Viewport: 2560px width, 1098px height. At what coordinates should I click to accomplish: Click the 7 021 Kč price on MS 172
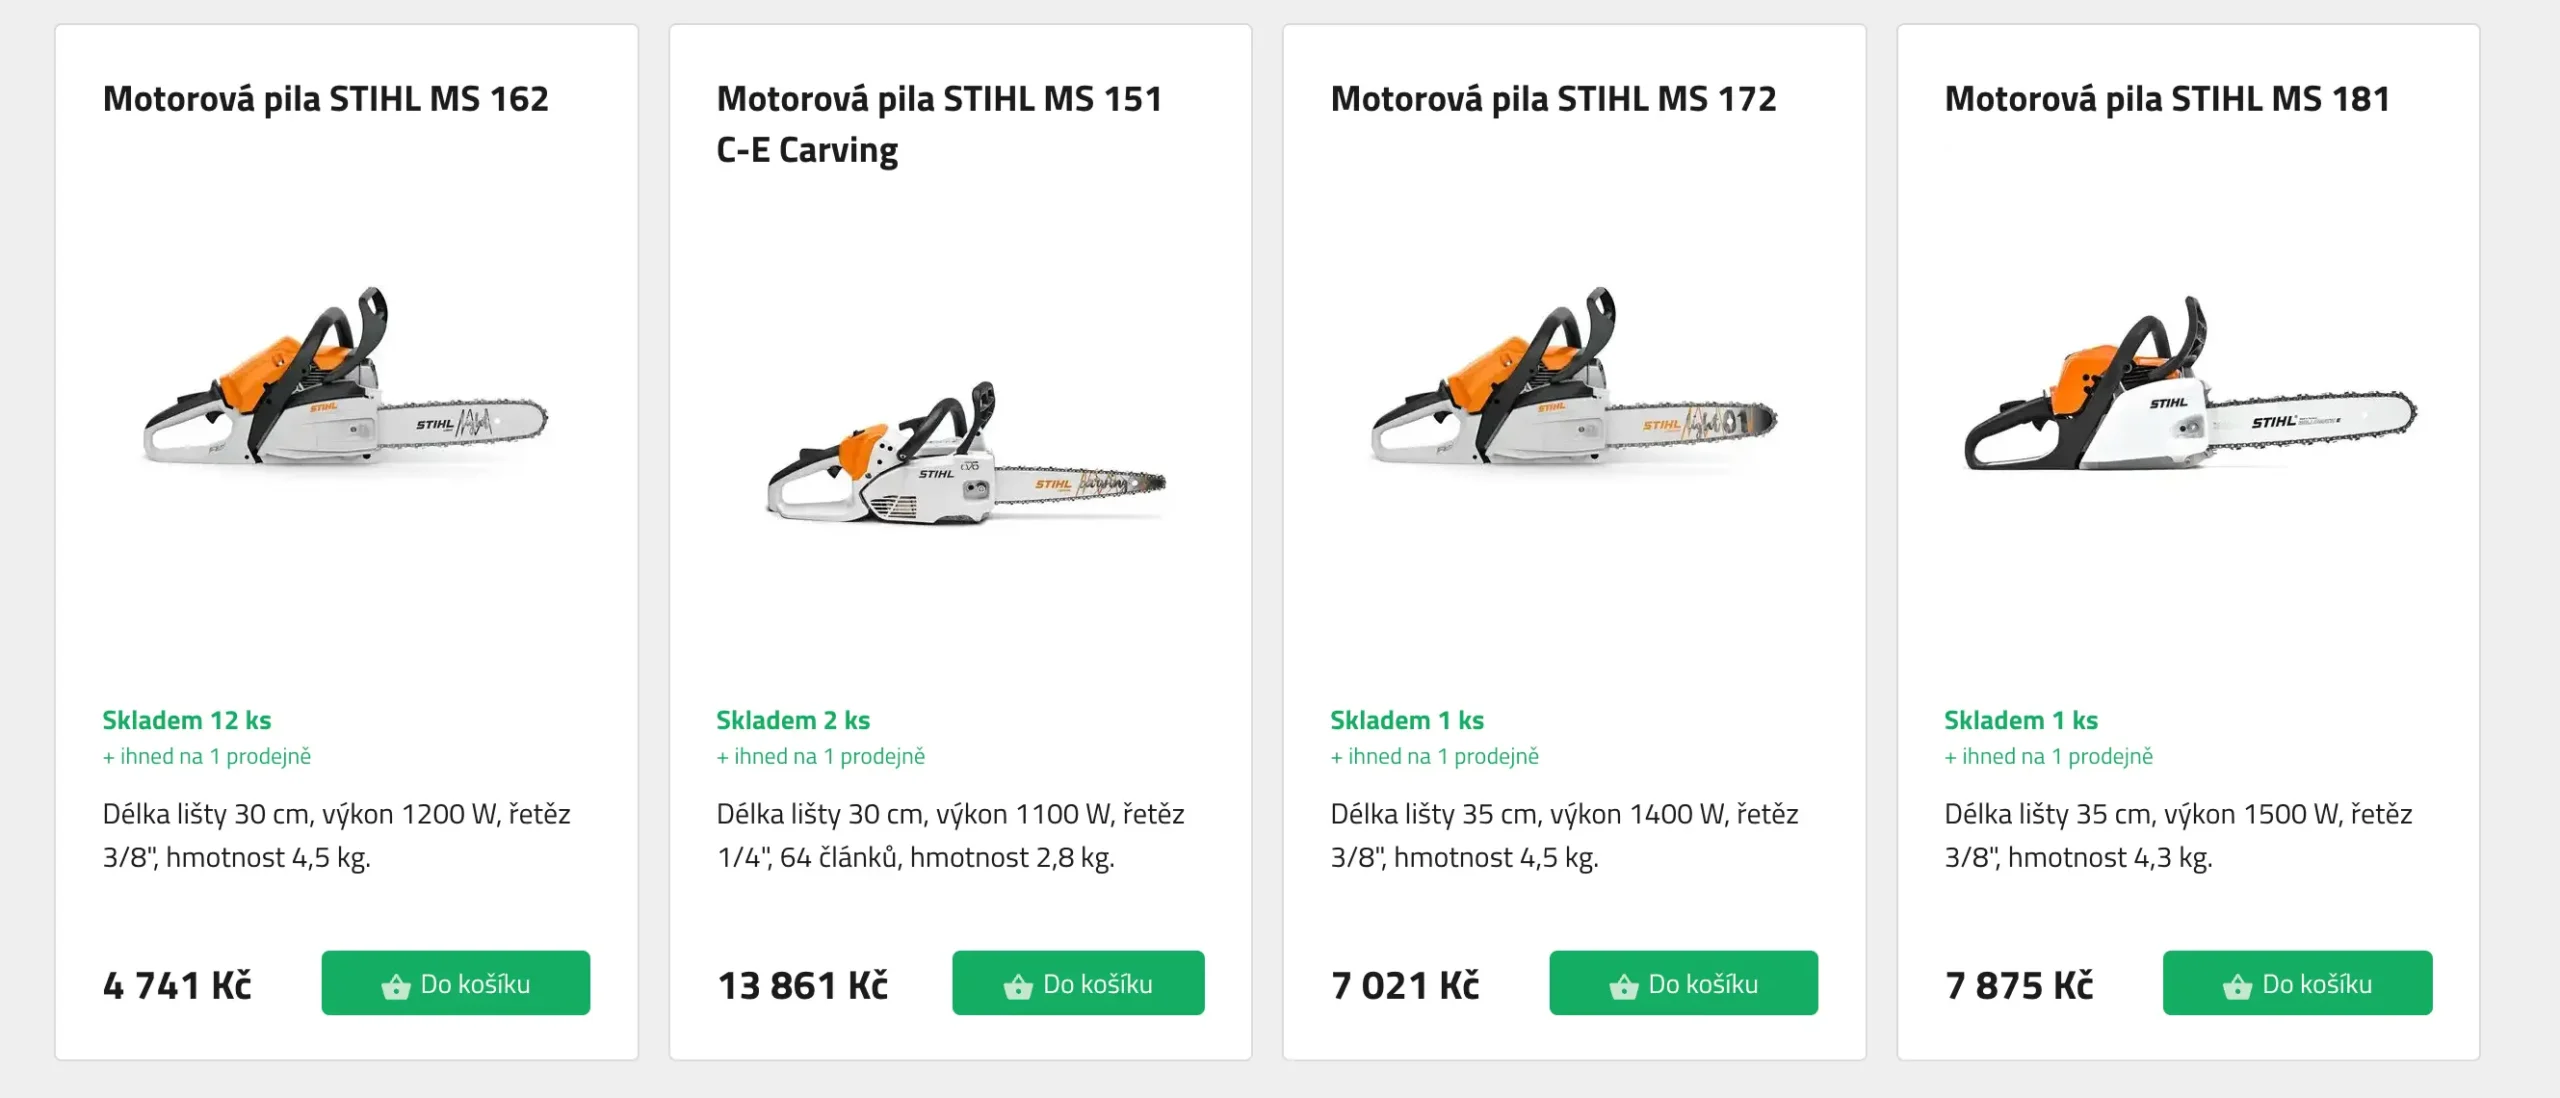click(1404, 984)
